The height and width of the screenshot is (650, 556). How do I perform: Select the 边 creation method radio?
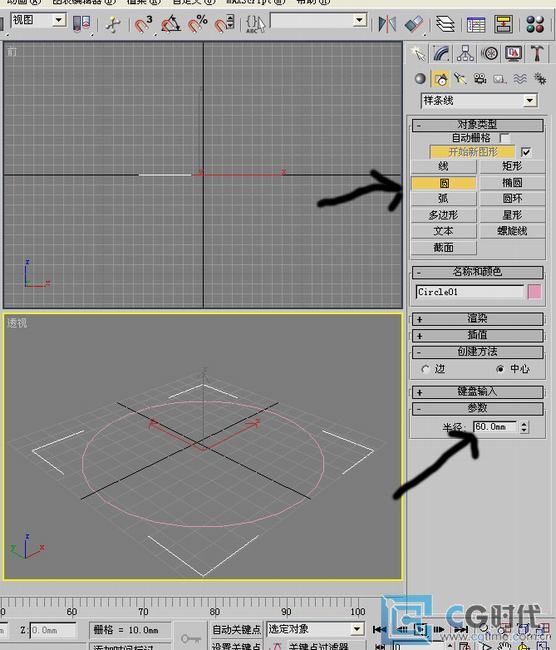(x=425, y=369)
